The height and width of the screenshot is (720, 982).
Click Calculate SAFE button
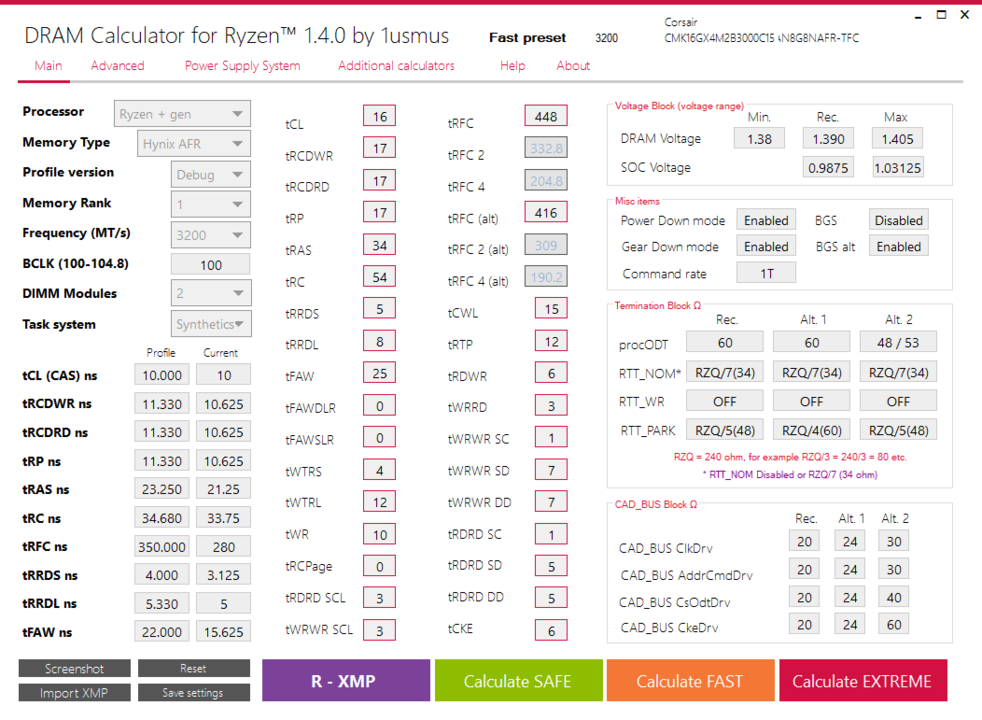coord(518,681)
